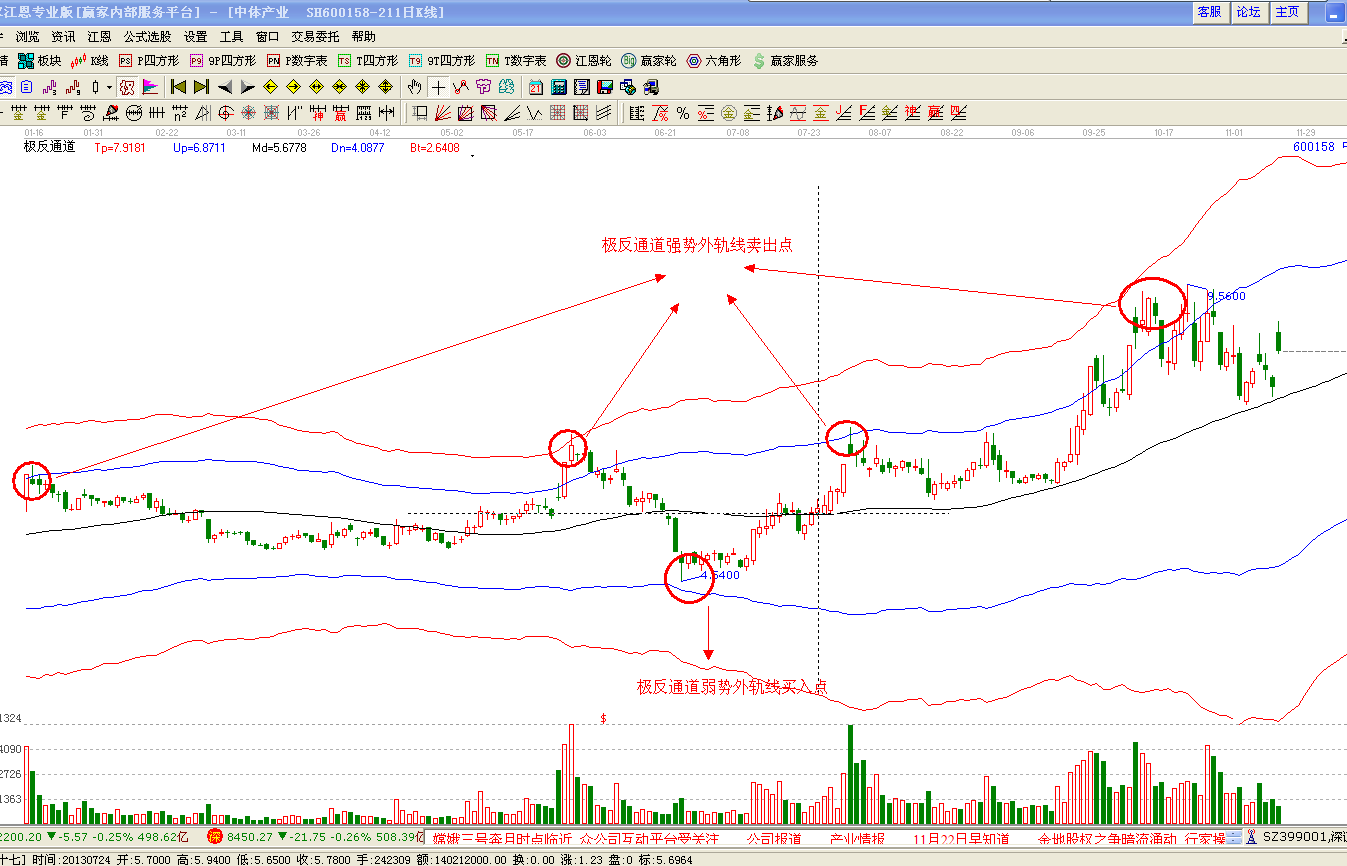1347x866 pixels.
Task: Jump to first bar with skip-start arrow
Action: pos(179,87)
